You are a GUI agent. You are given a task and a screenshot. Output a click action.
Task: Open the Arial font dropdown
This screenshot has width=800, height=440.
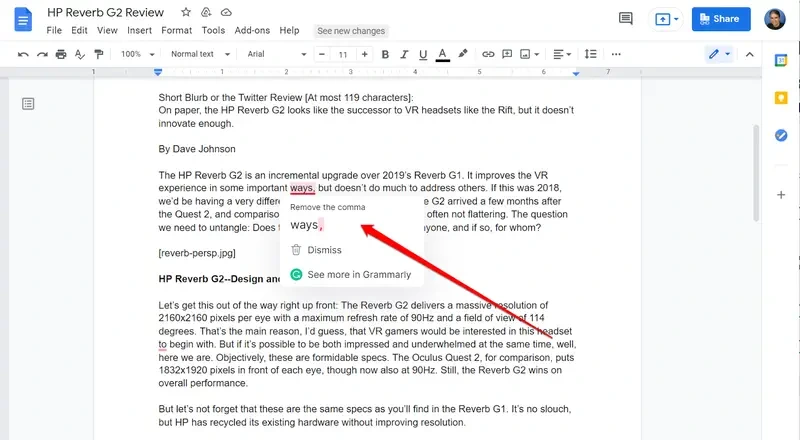click(x=277, y=54)
